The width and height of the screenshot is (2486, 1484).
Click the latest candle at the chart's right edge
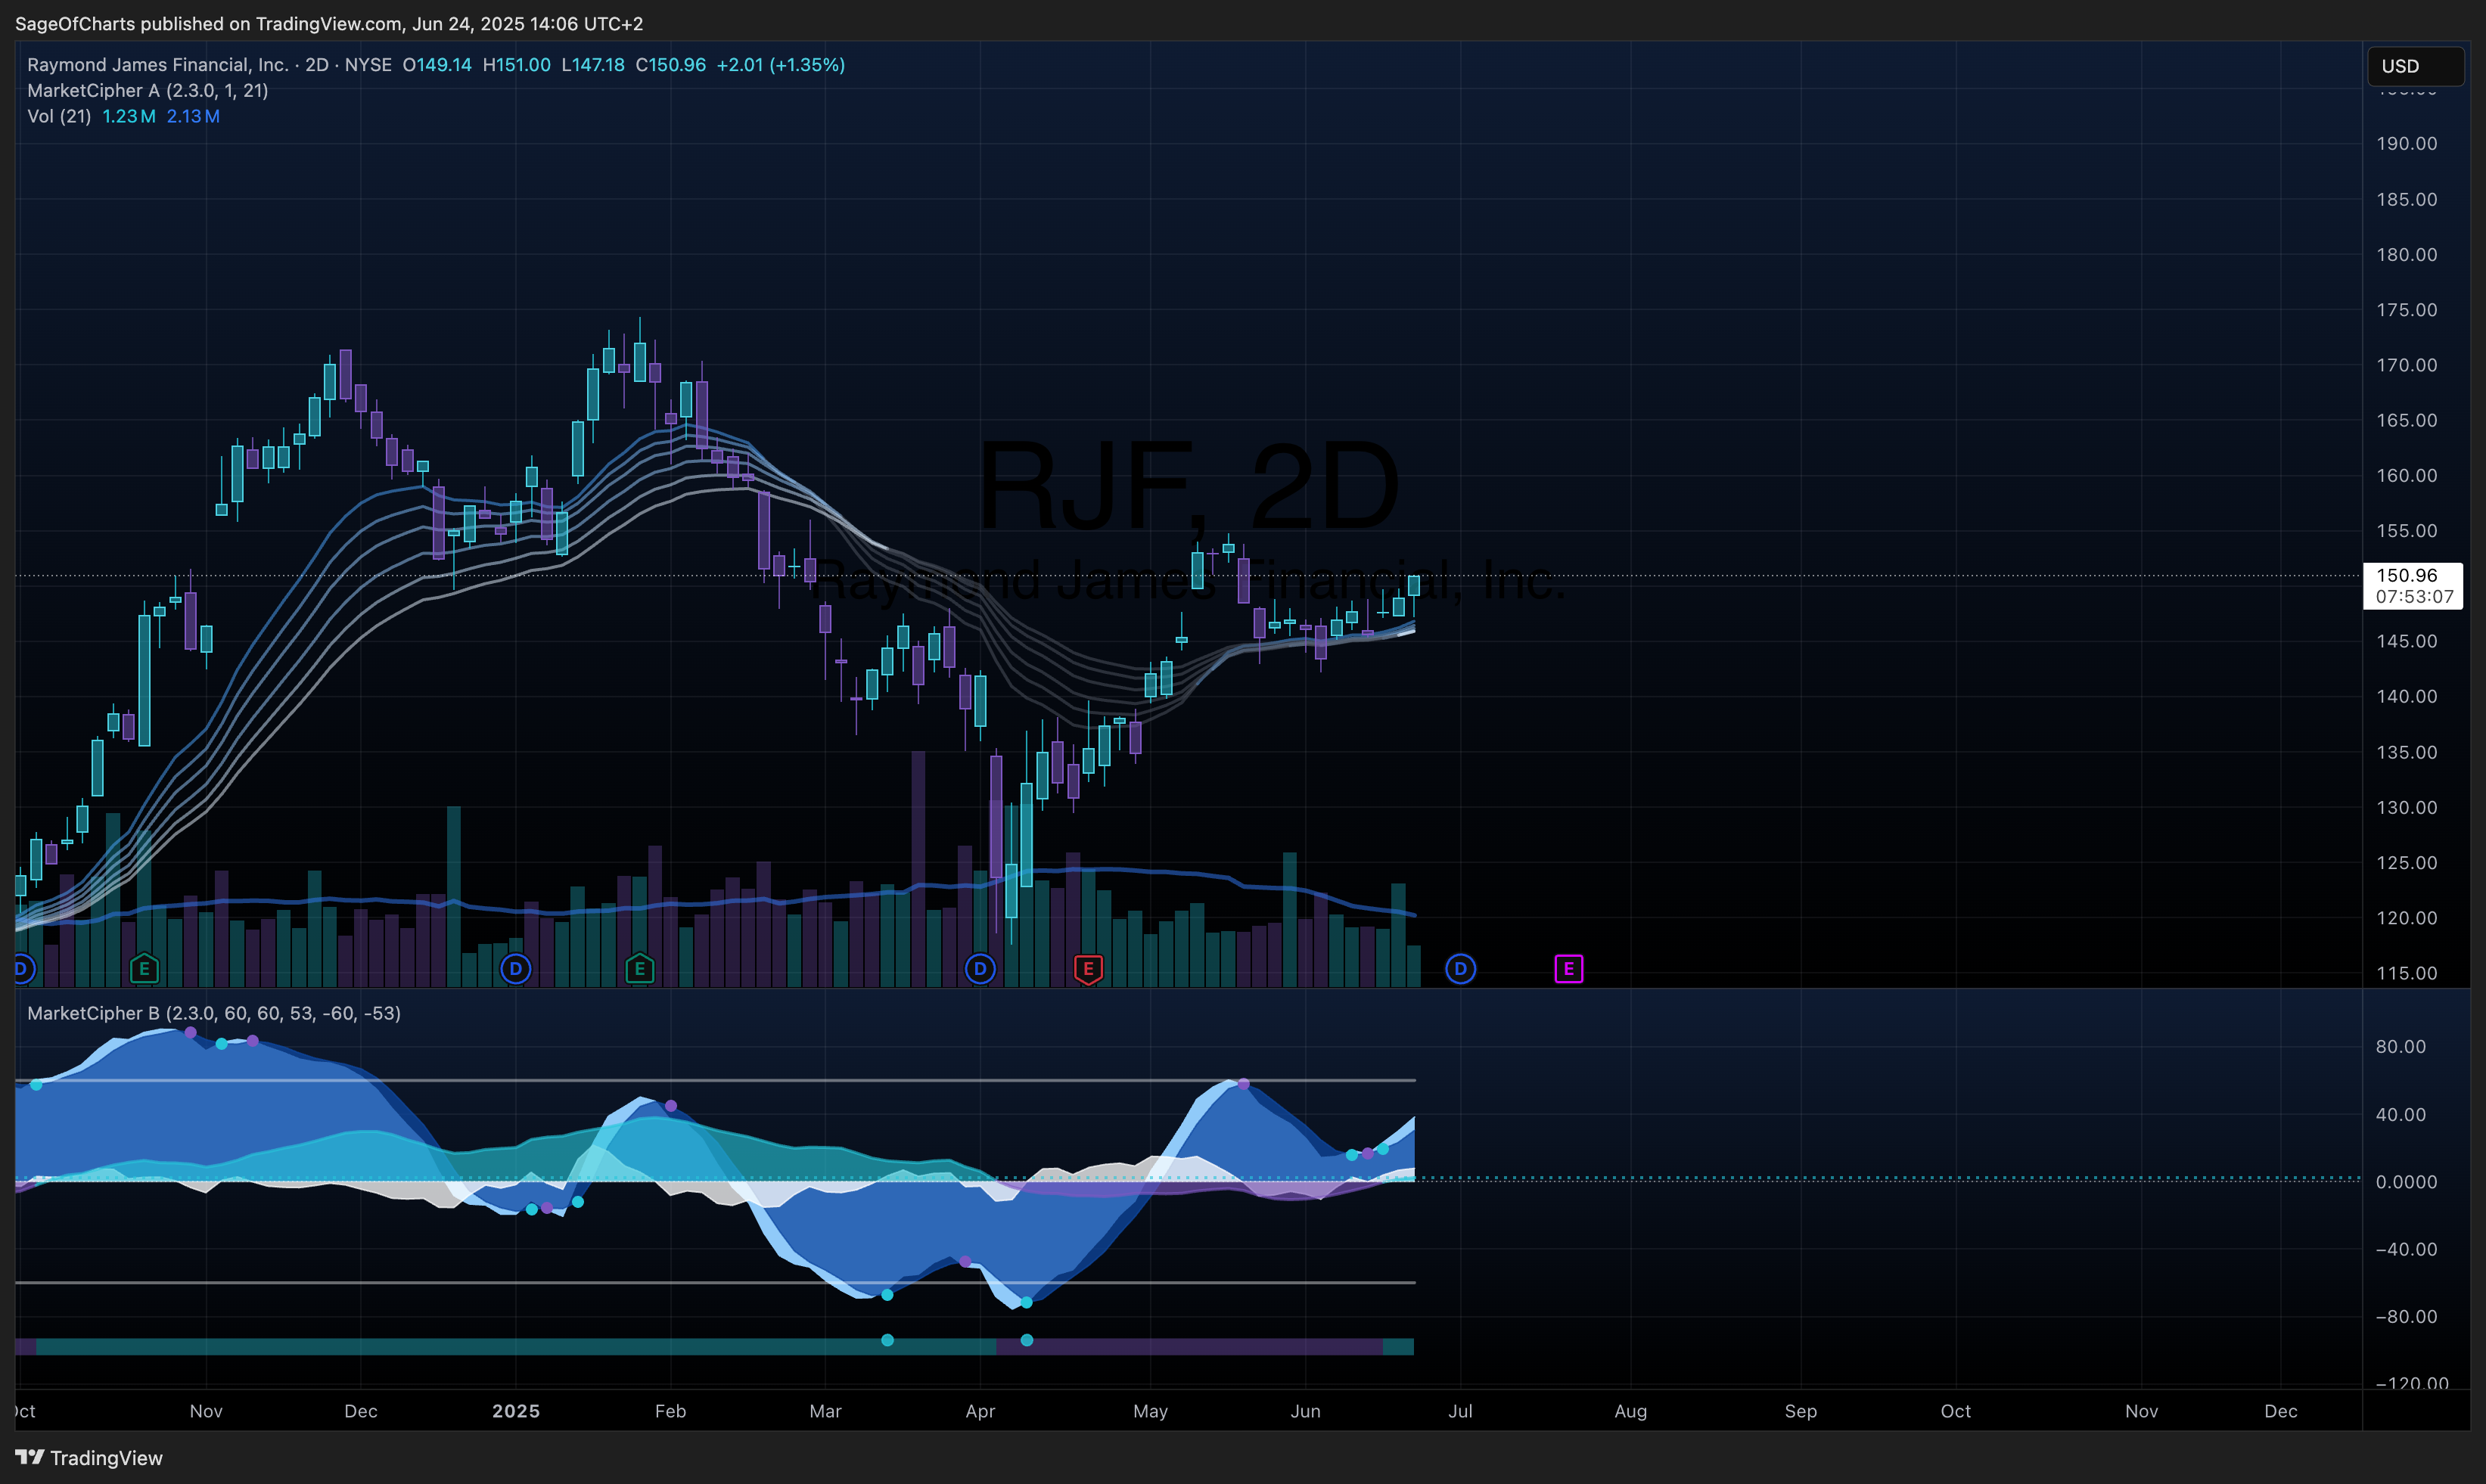point(1414,587)
